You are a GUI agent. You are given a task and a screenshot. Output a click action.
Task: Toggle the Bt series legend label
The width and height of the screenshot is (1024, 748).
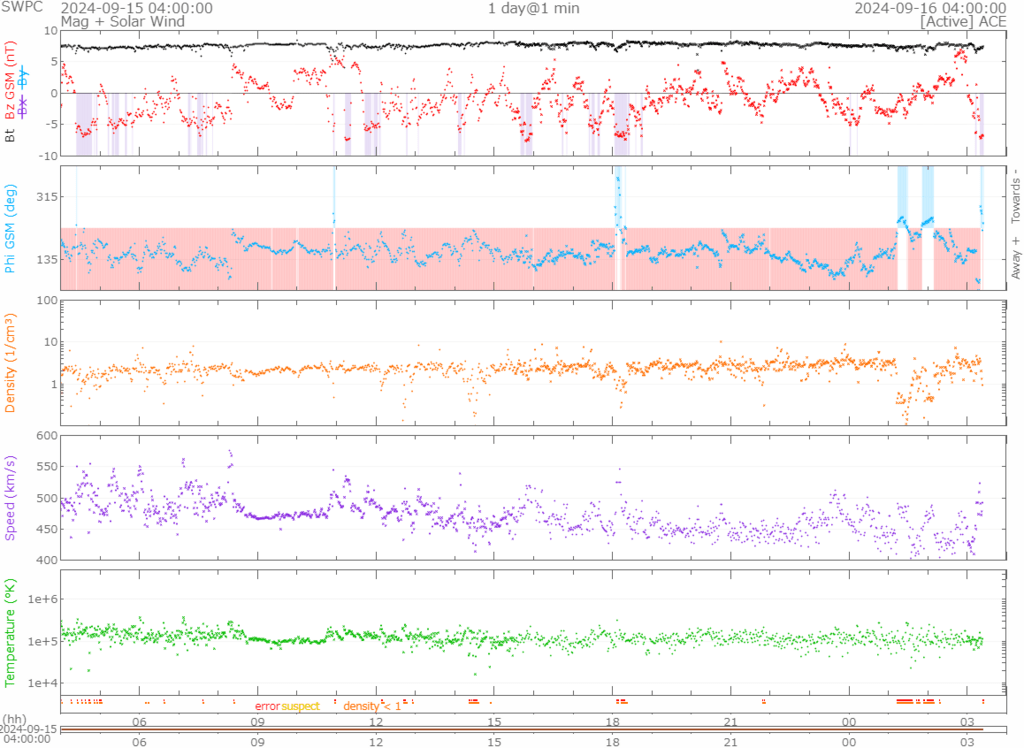pyautogui.click(x=11, y=132)
